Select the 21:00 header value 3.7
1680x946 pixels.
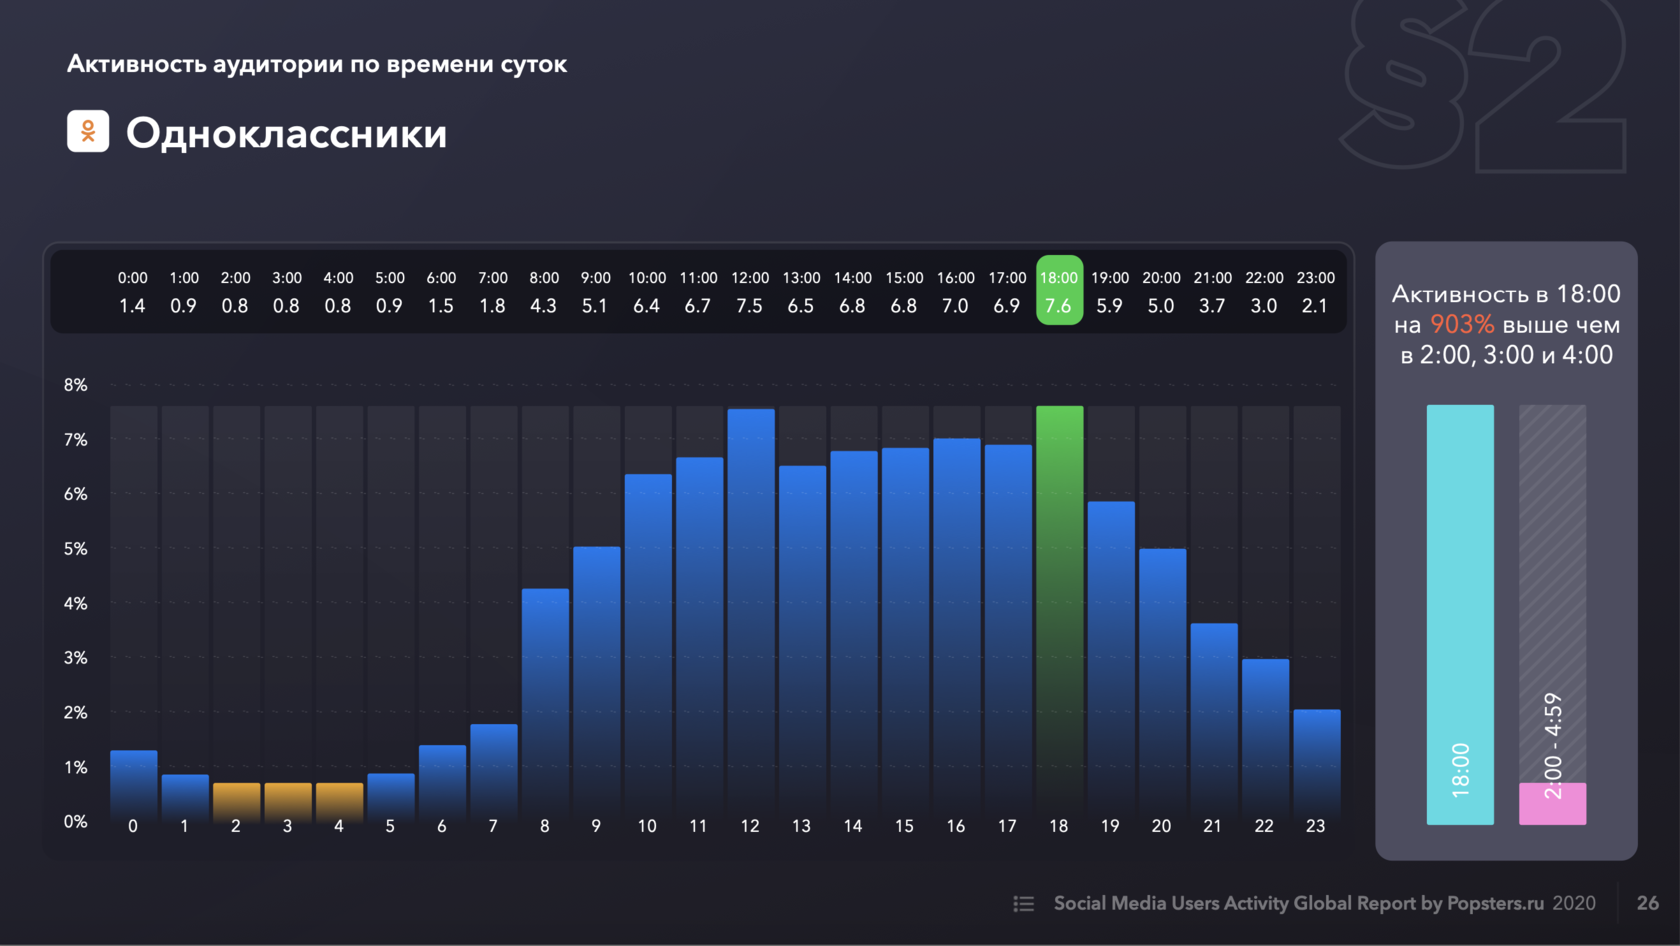1213,306
